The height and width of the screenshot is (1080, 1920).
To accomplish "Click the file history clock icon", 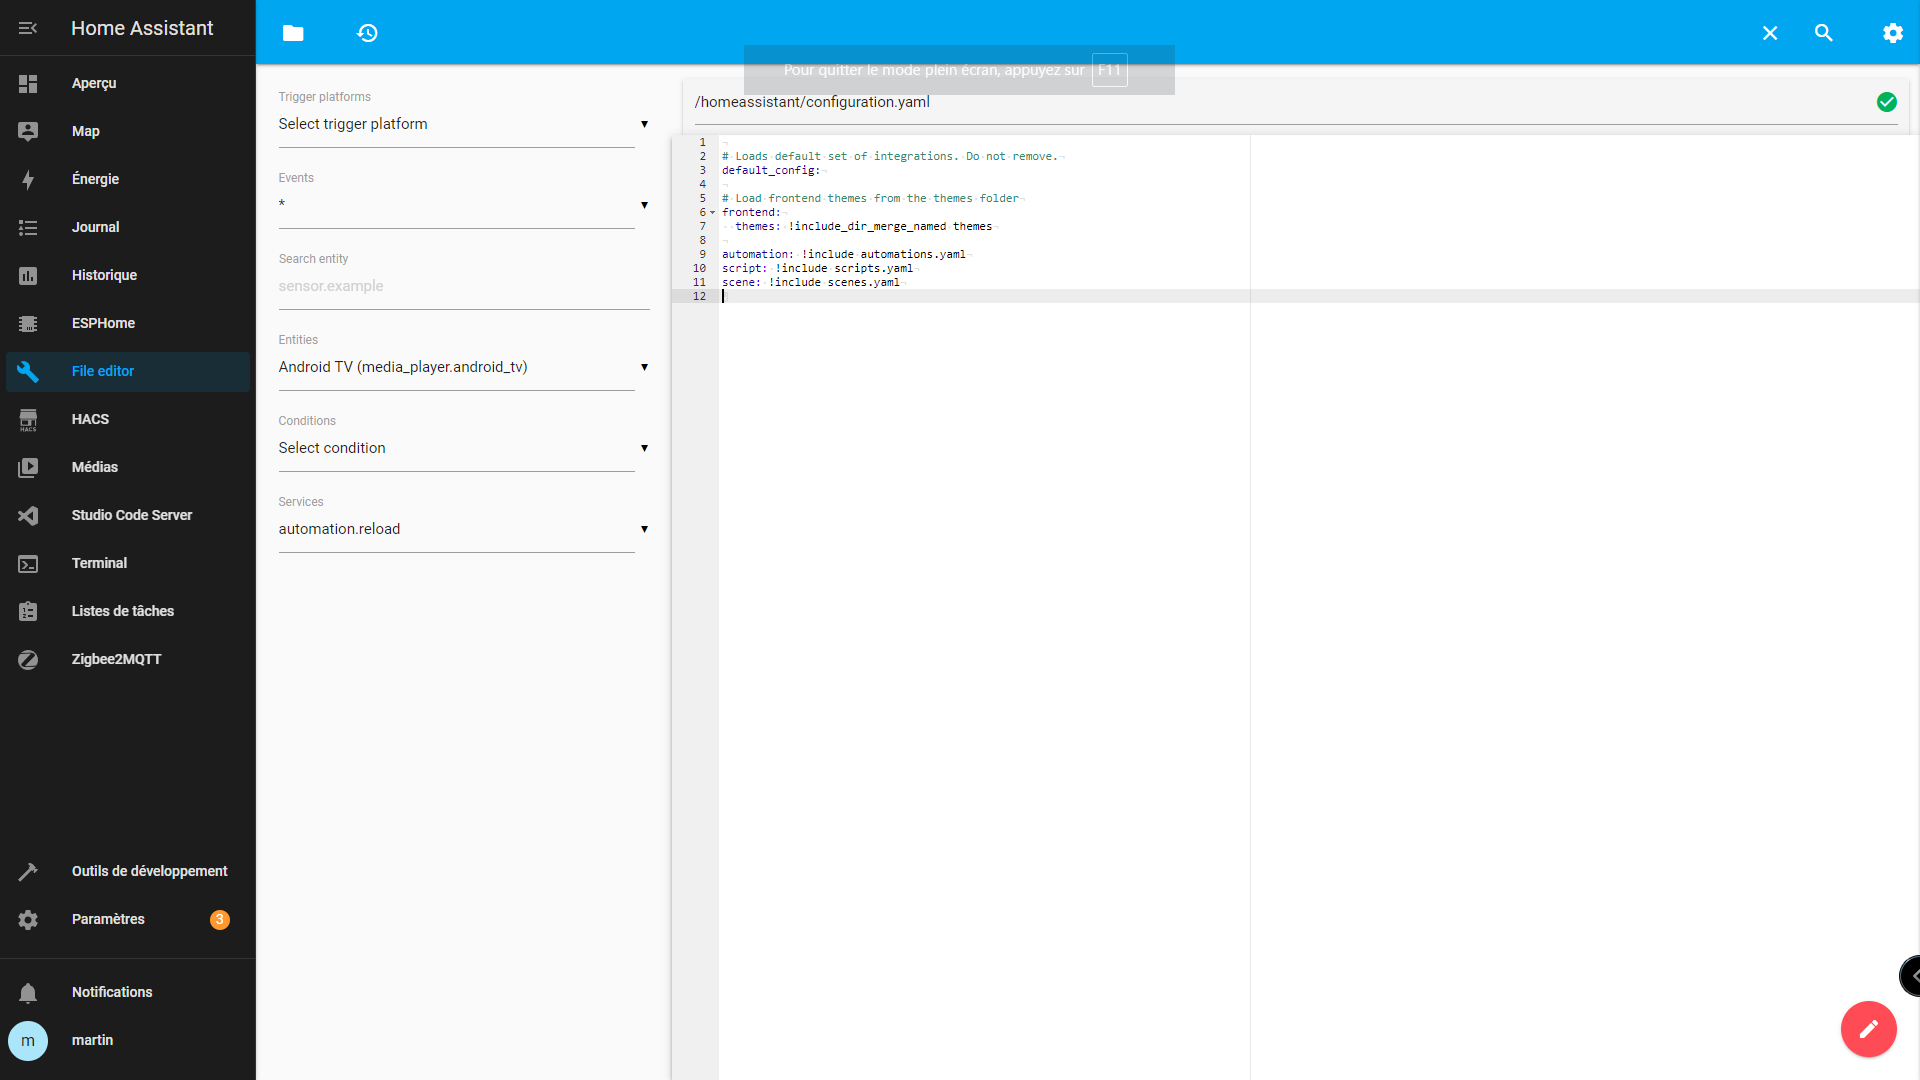I will tap(367, 33).
